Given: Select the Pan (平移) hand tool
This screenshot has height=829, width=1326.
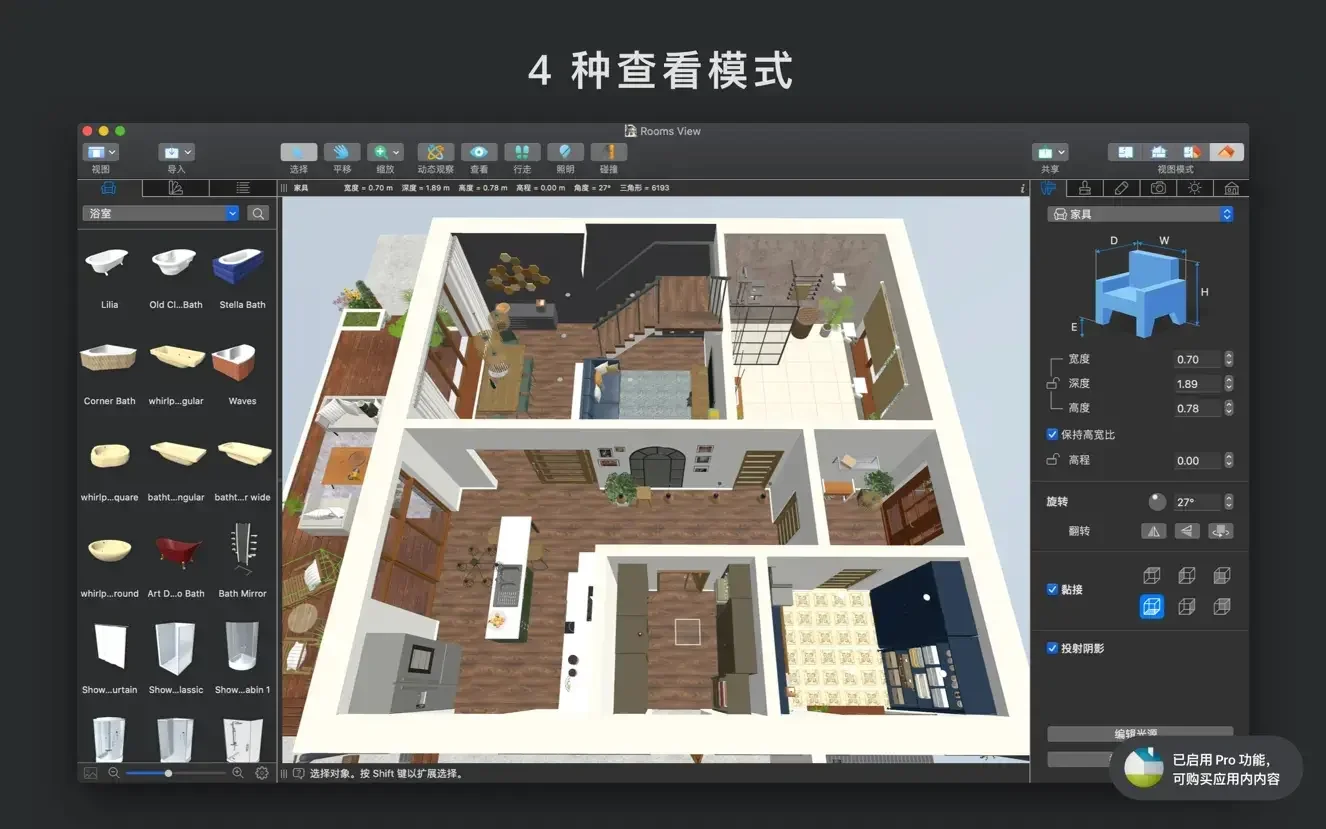Looking at the screenshot, I should (x=341, y=152).
